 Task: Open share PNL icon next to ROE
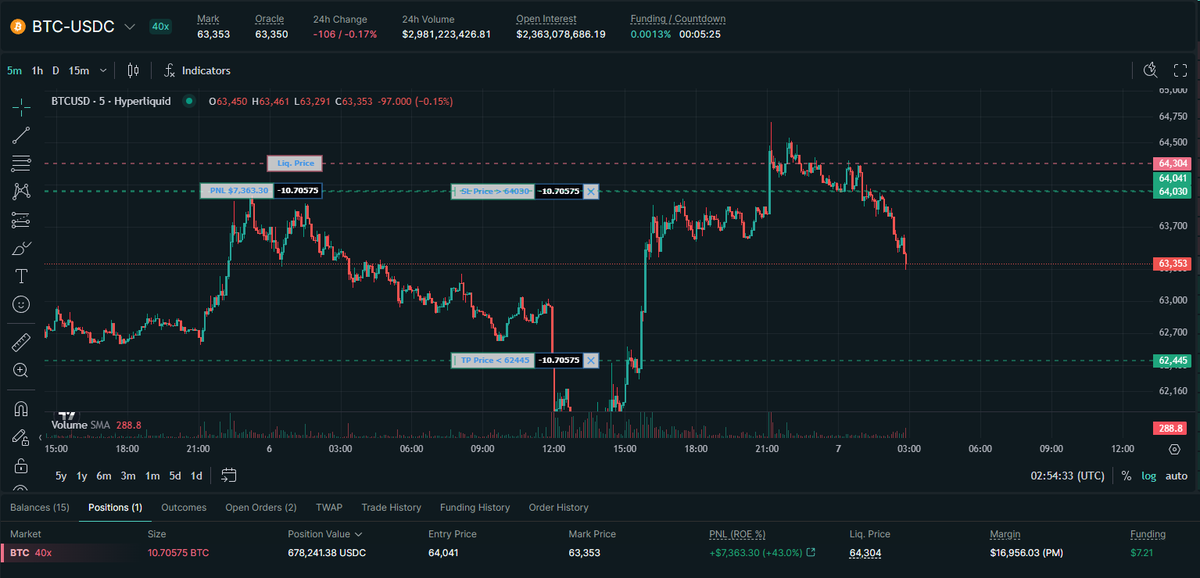click(811, 552)
